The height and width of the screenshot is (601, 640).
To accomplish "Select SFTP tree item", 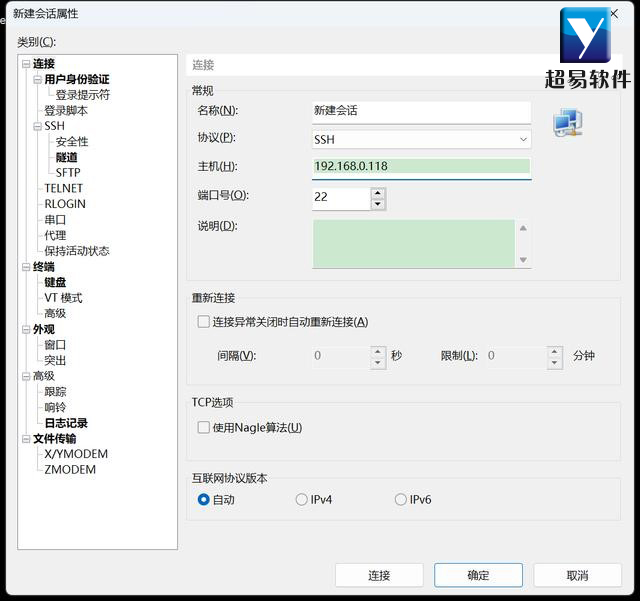I will (68, 173).
